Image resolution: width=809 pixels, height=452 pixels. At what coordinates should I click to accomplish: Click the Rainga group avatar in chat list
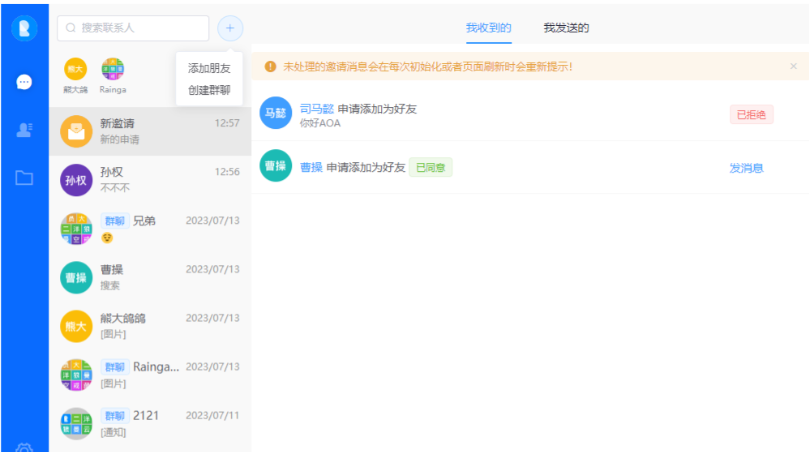(76, 375)
